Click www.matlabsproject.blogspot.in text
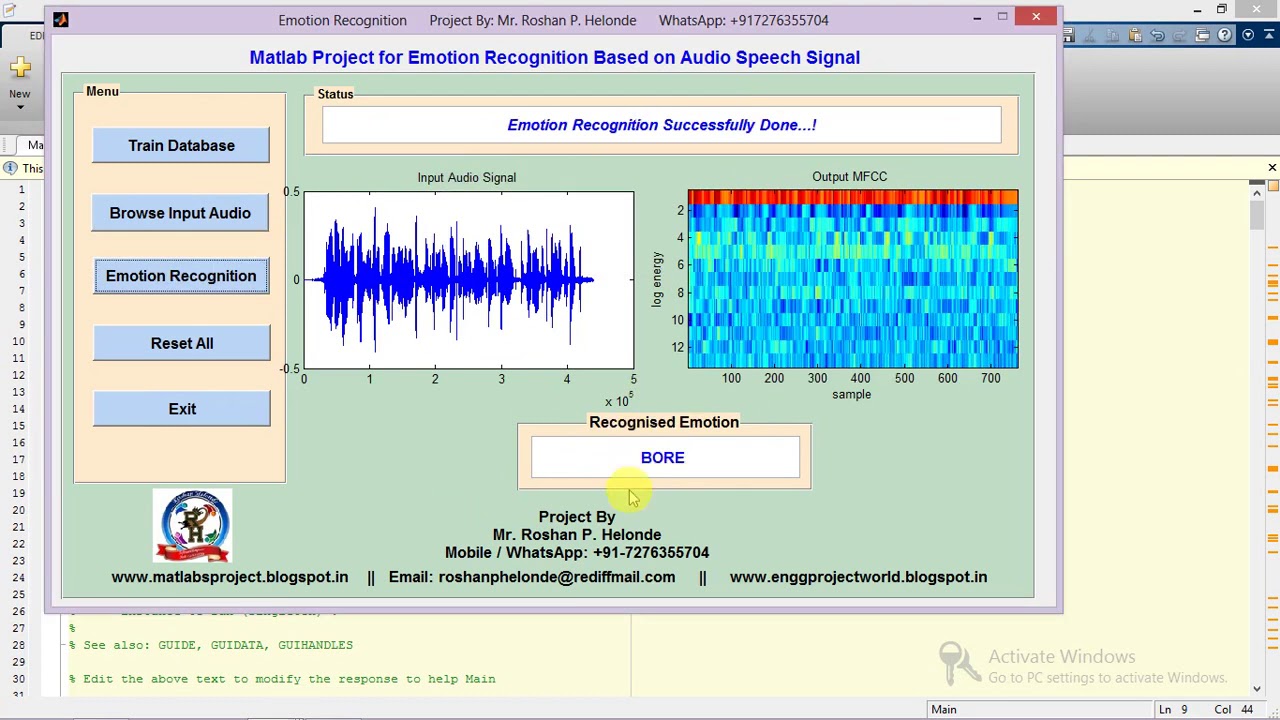The height and width of the screenshot is (720, 1280). tap(230, 577)
